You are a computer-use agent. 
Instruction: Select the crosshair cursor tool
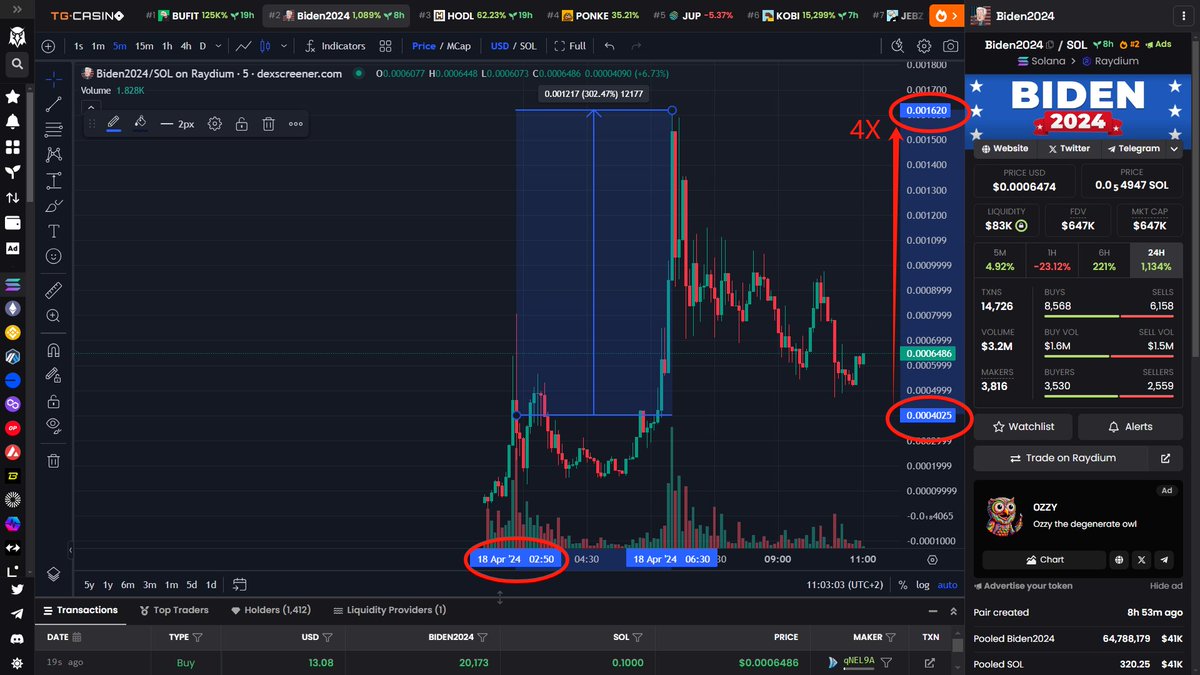(x=54, y=78)
